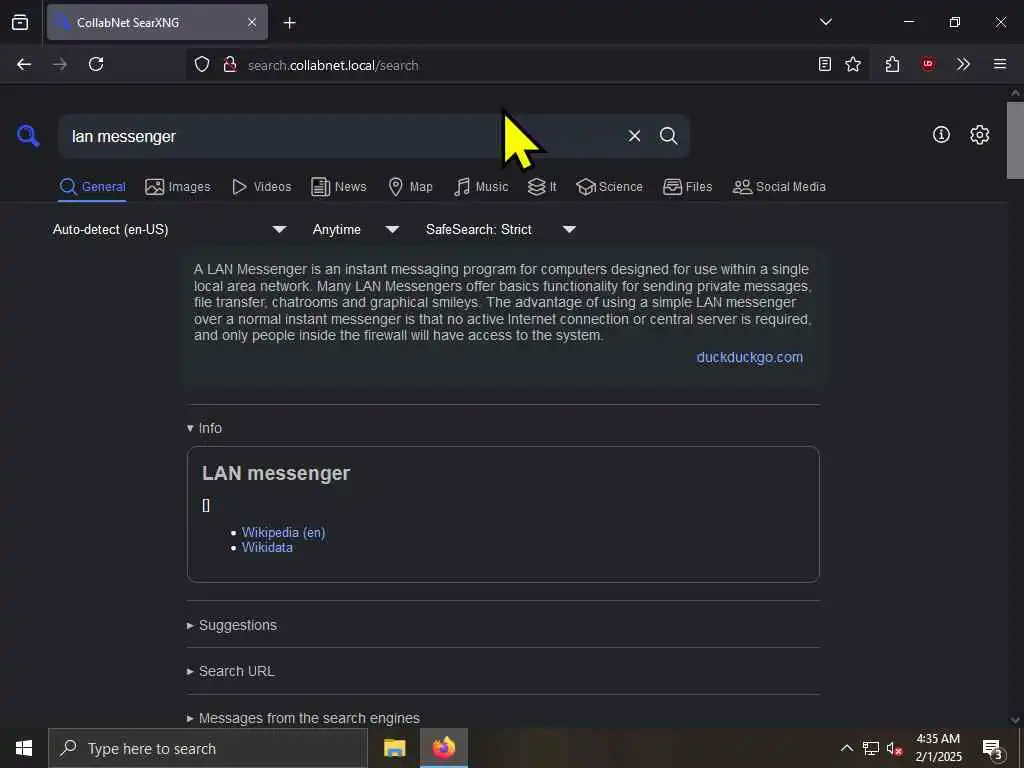Close the CollabNet SearXNG tab
Screen dimensions: 1024x768
[x=252, y=22]
